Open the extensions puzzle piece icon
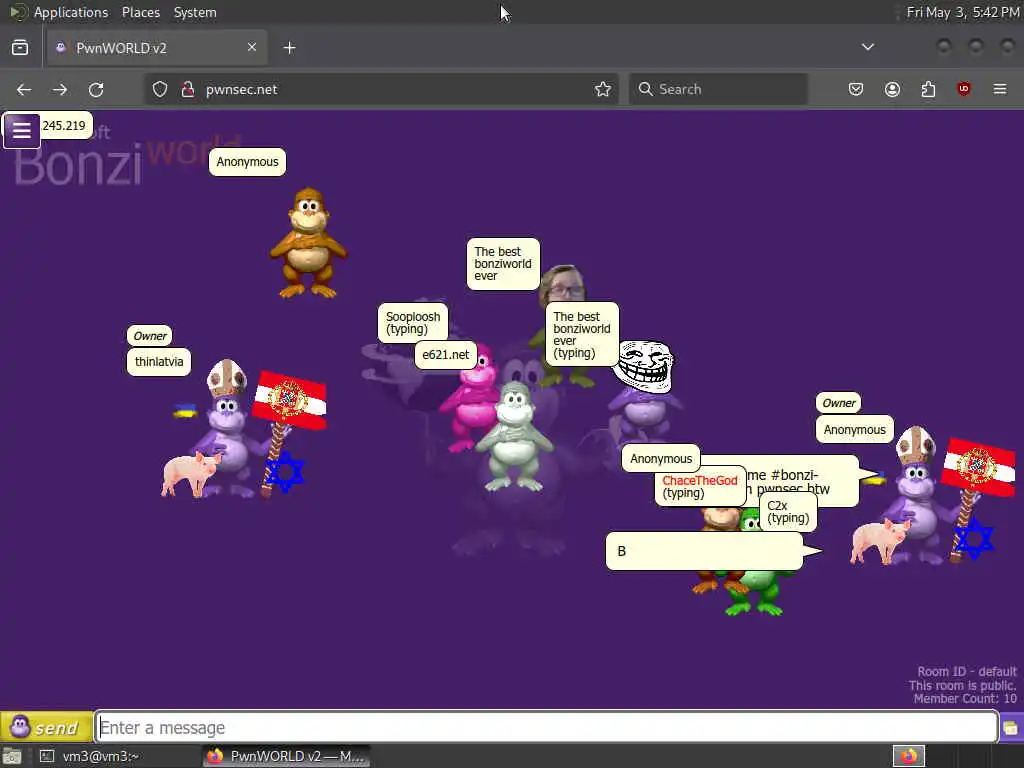This screenshot has width=1024, height=768. pos(928,89)
